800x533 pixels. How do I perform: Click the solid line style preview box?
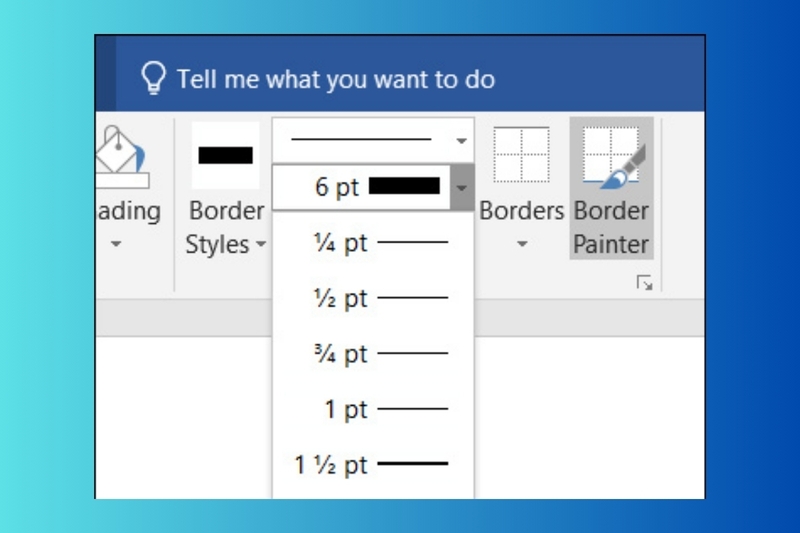point(361,141)
